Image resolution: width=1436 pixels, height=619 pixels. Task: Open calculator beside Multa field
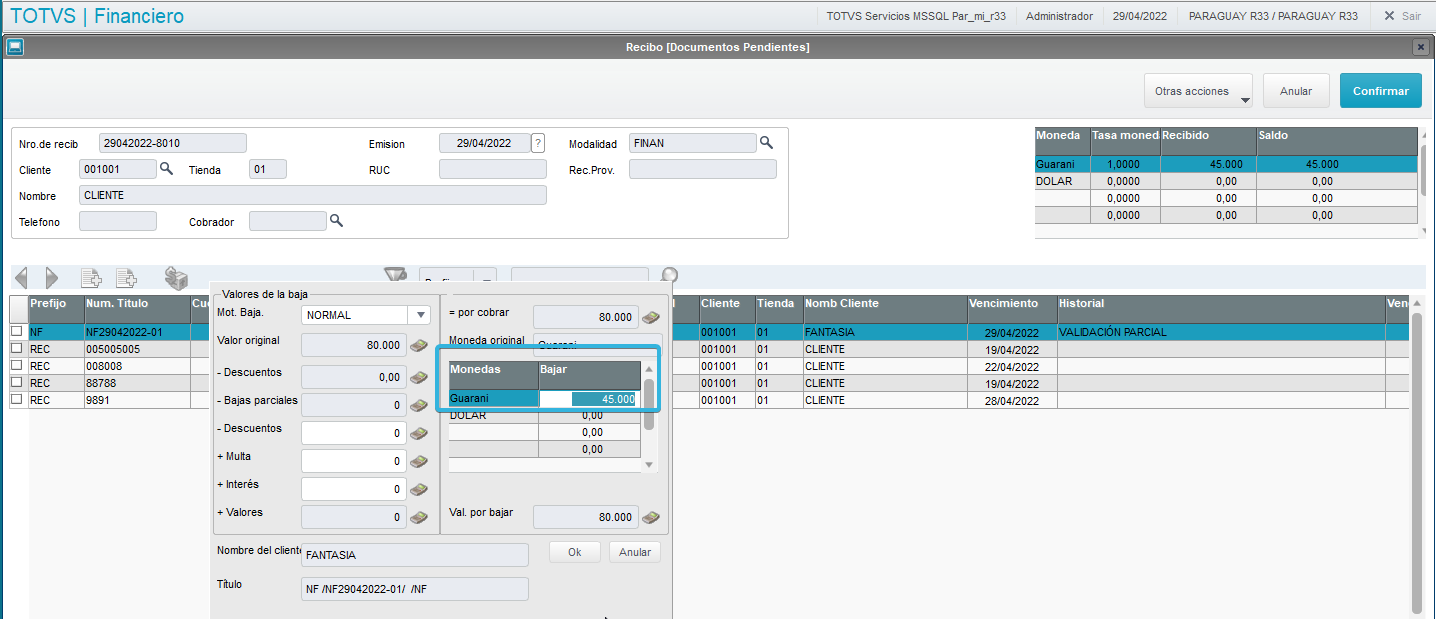click(x=419, y=462)
